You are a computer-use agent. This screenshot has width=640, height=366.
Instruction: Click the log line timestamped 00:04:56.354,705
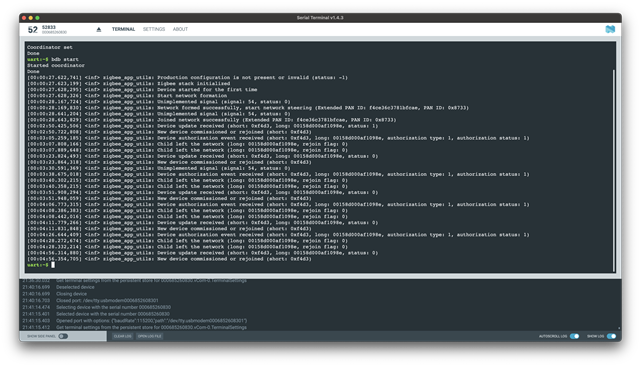pyautogui.click(x=169, y=259)
